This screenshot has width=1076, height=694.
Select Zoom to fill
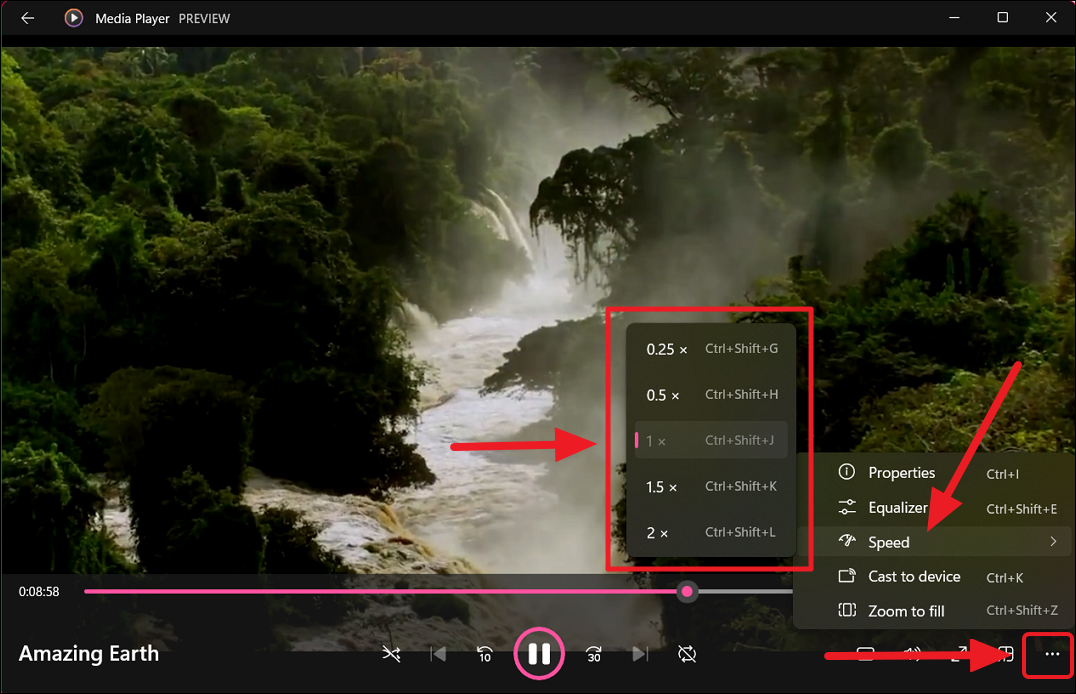tap(906, 610)
